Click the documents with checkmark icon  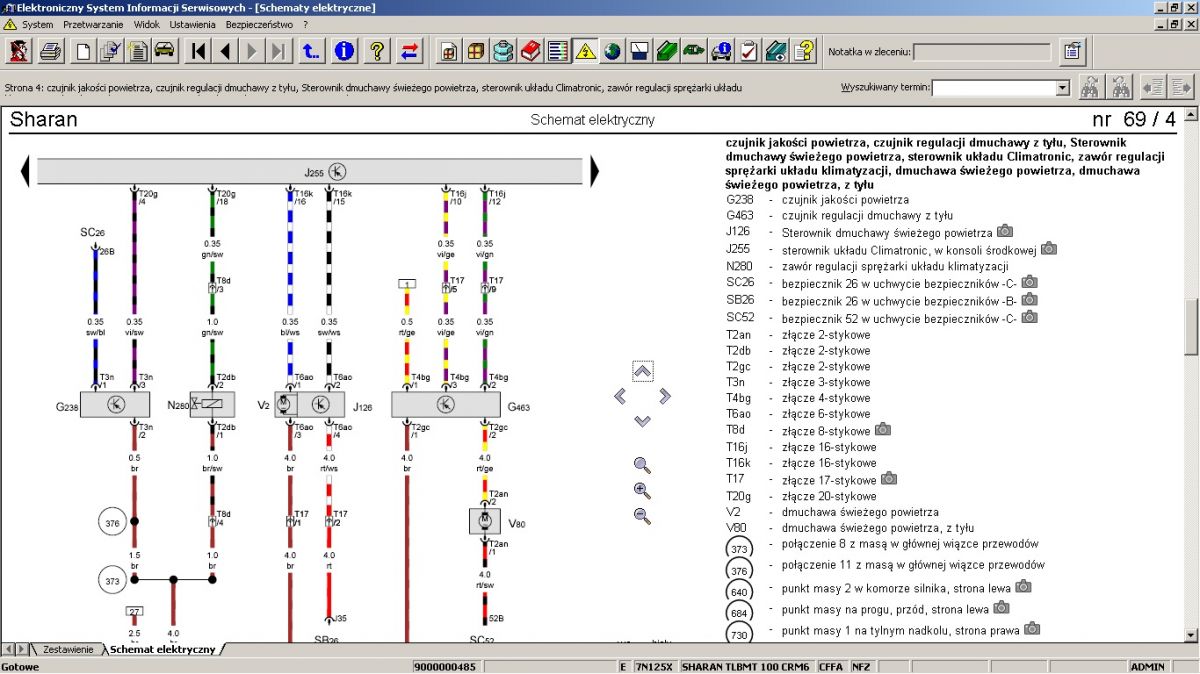111,50
